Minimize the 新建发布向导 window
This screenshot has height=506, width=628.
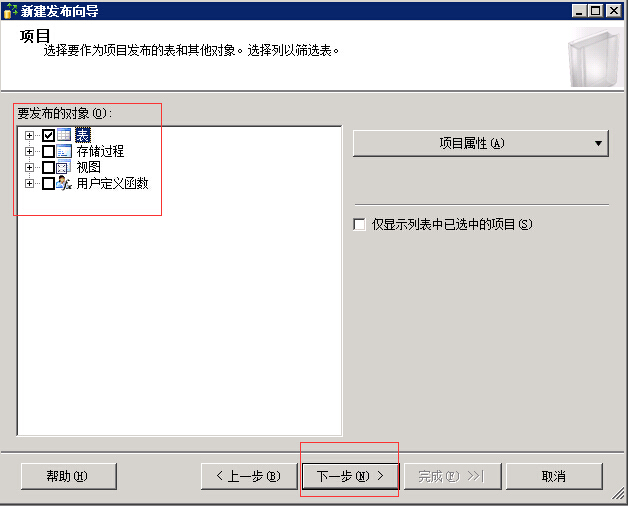coord(579,11)
